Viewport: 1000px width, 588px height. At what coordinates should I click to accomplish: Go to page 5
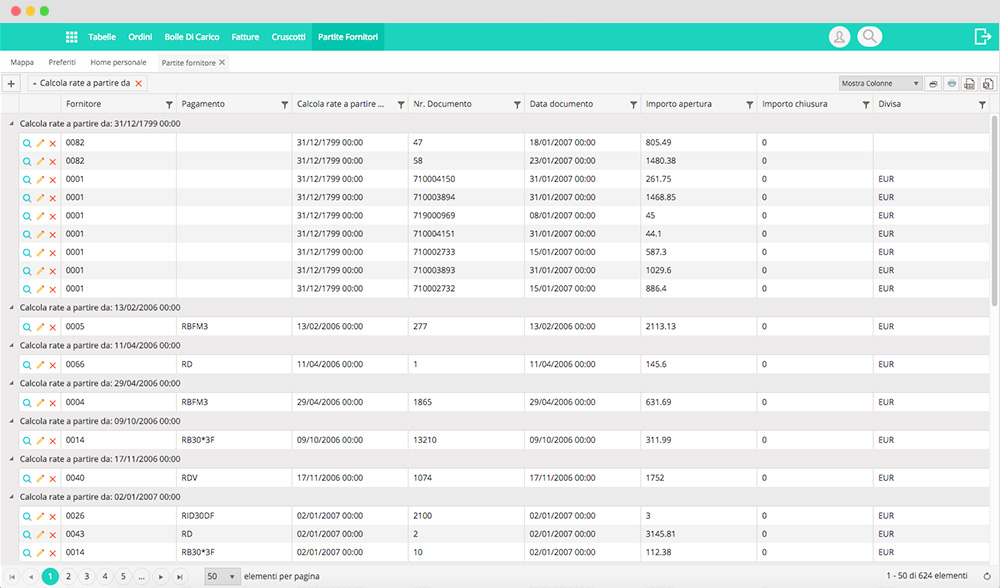click(x=123, y=577)
